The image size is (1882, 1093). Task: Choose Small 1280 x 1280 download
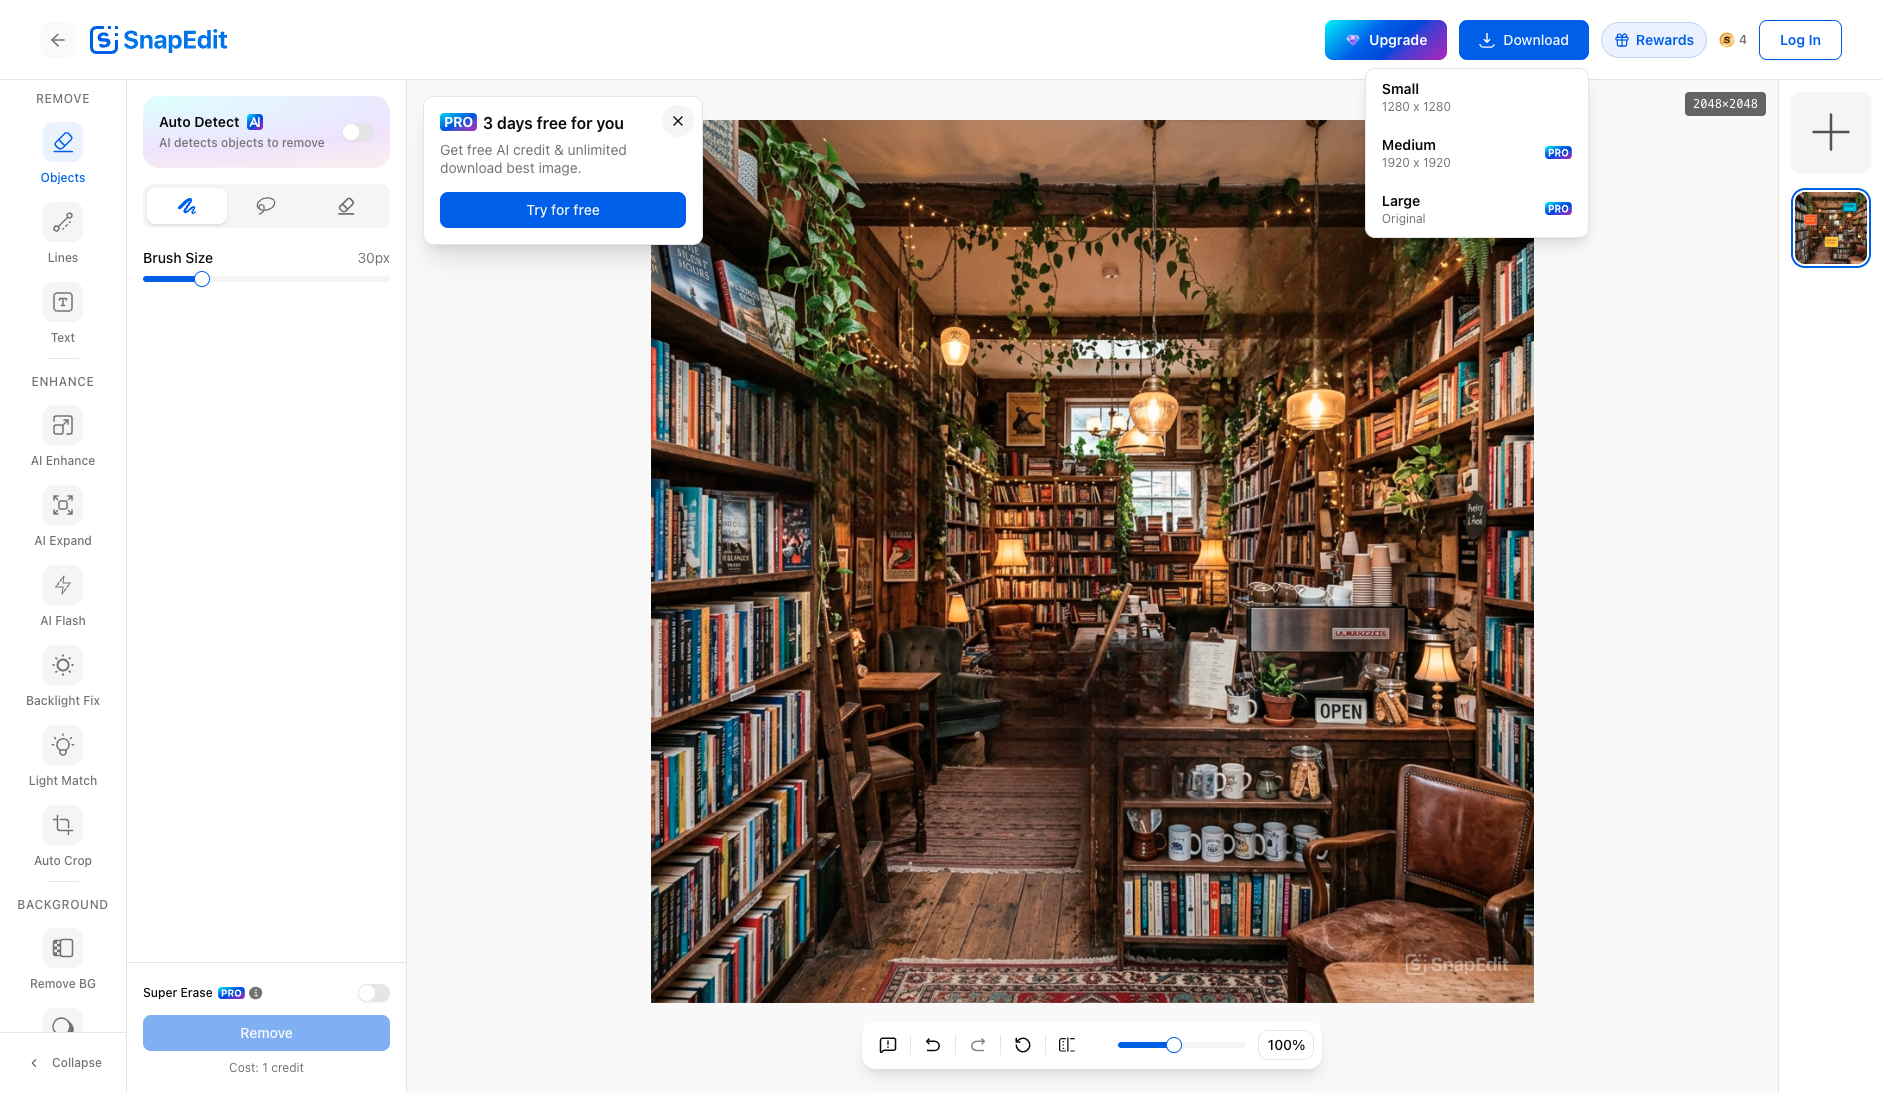(1477, 97)
